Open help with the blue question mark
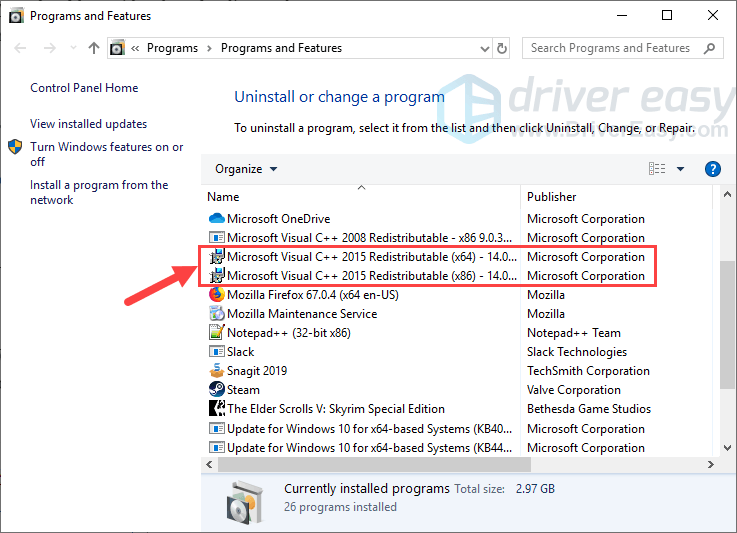The width and height of the screenshot is (737, 533). click(713, 169)
